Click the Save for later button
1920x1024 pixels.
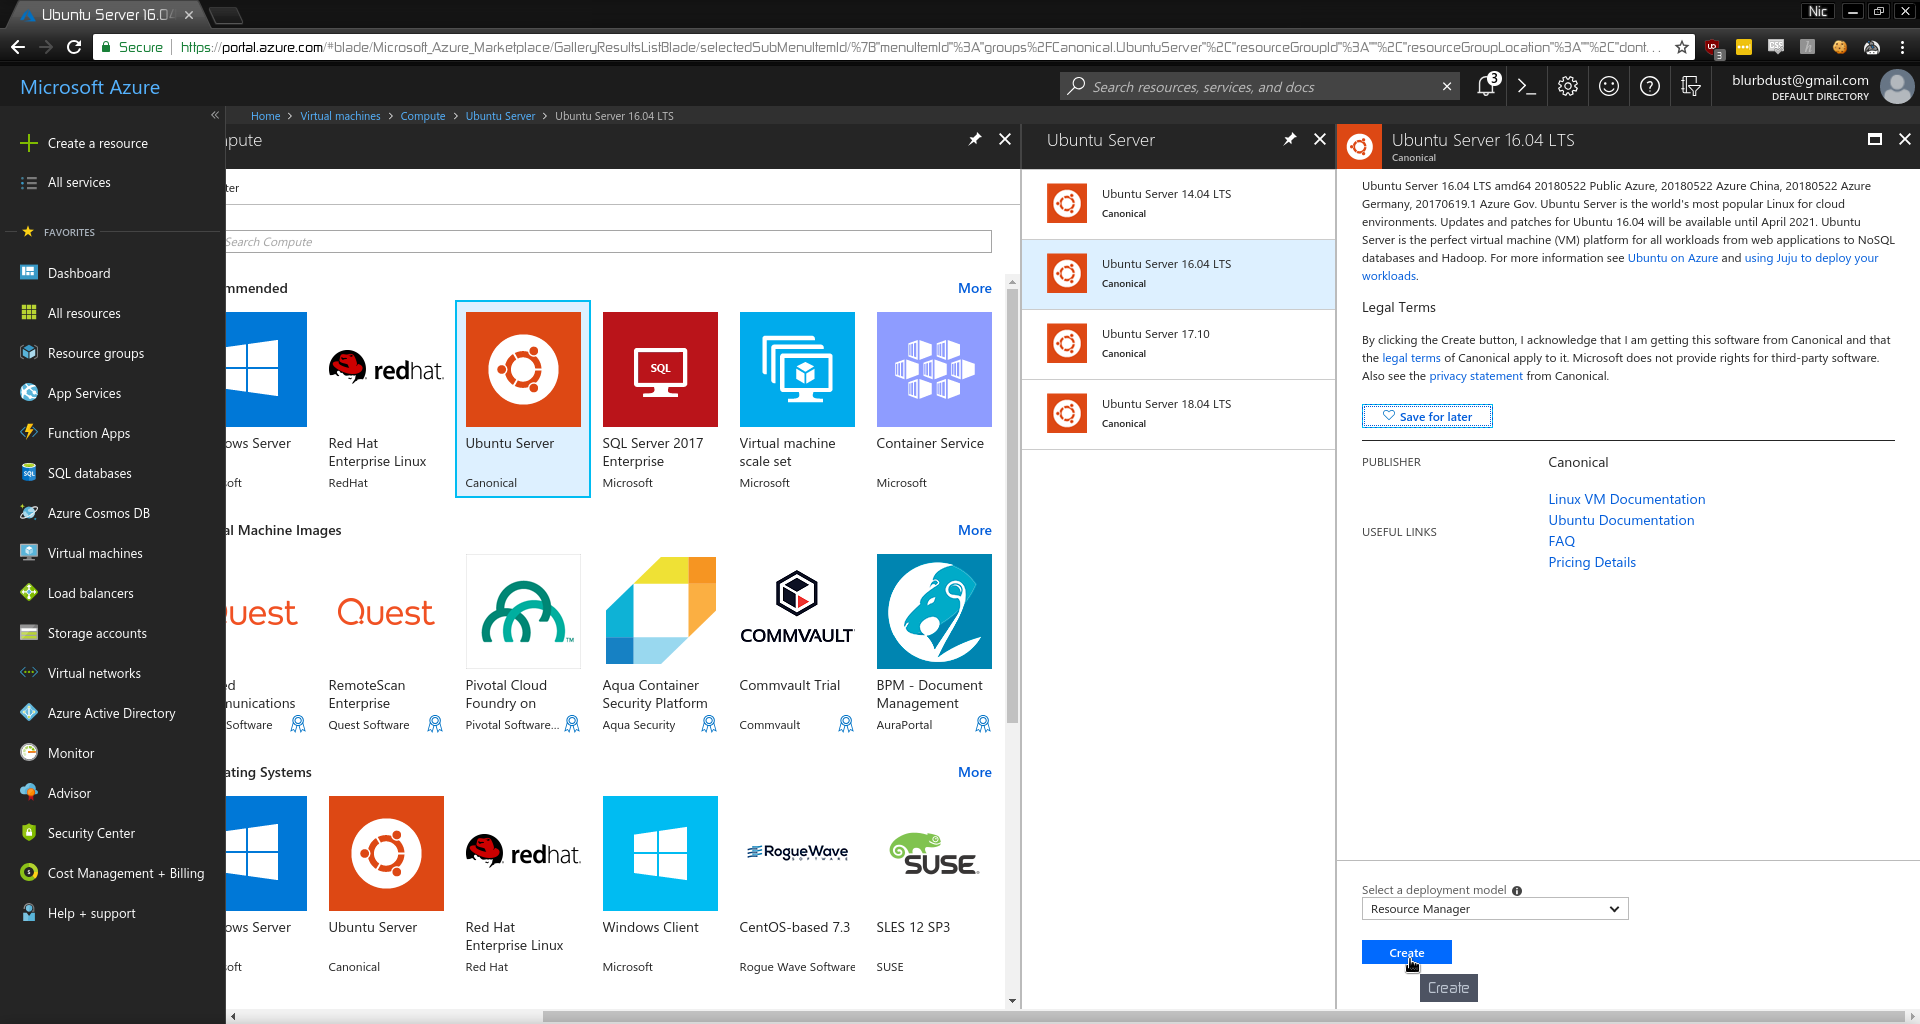[1427, 416]
